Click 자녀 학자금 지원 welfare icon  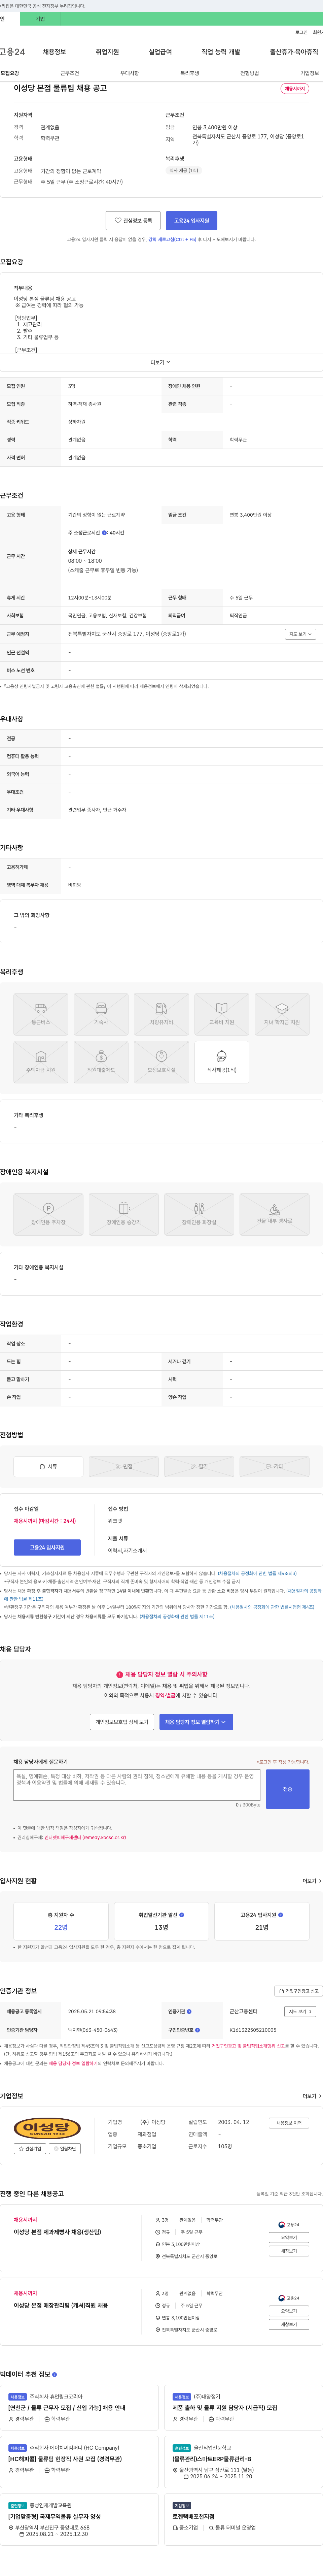282,1014
